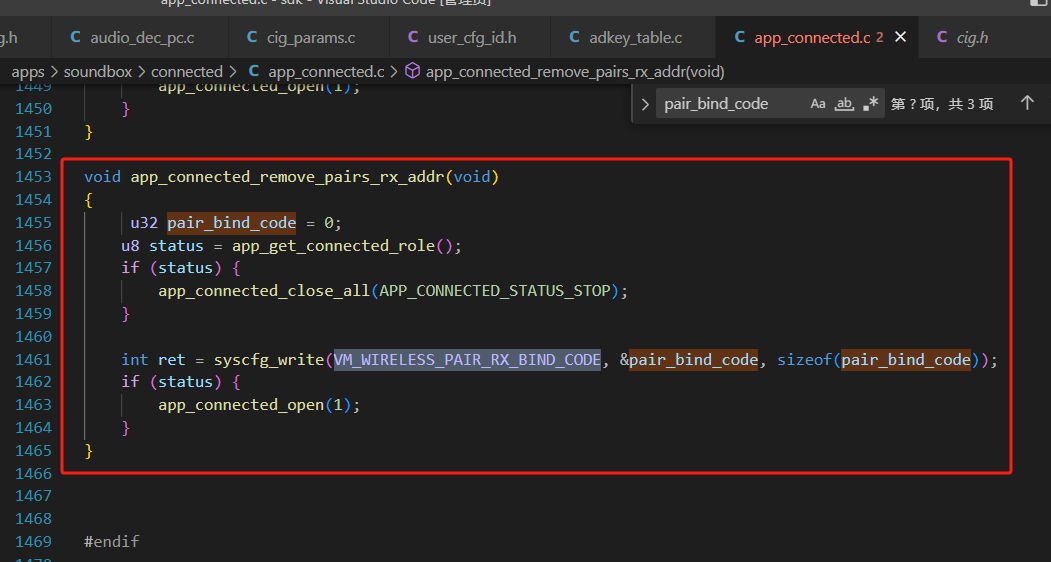Viewport: 1051px width, 562px height.
Task: Click the selected VM_WIRELESS_PAIR_RX_BIND_CODE macro
Action: [467, 360]
